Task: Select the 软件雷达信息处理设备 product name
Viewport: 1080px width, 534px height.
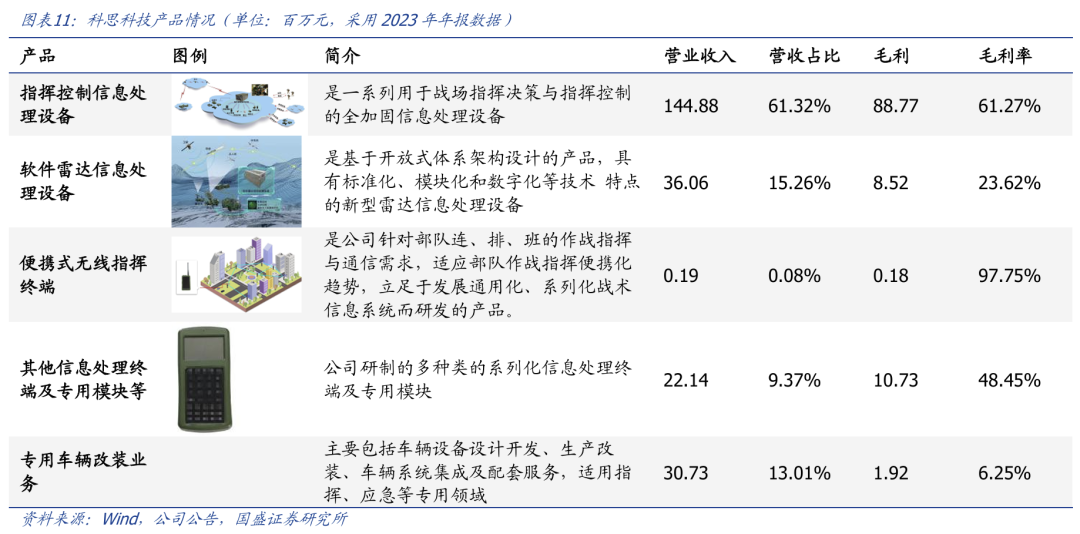Action: [84, 182]
